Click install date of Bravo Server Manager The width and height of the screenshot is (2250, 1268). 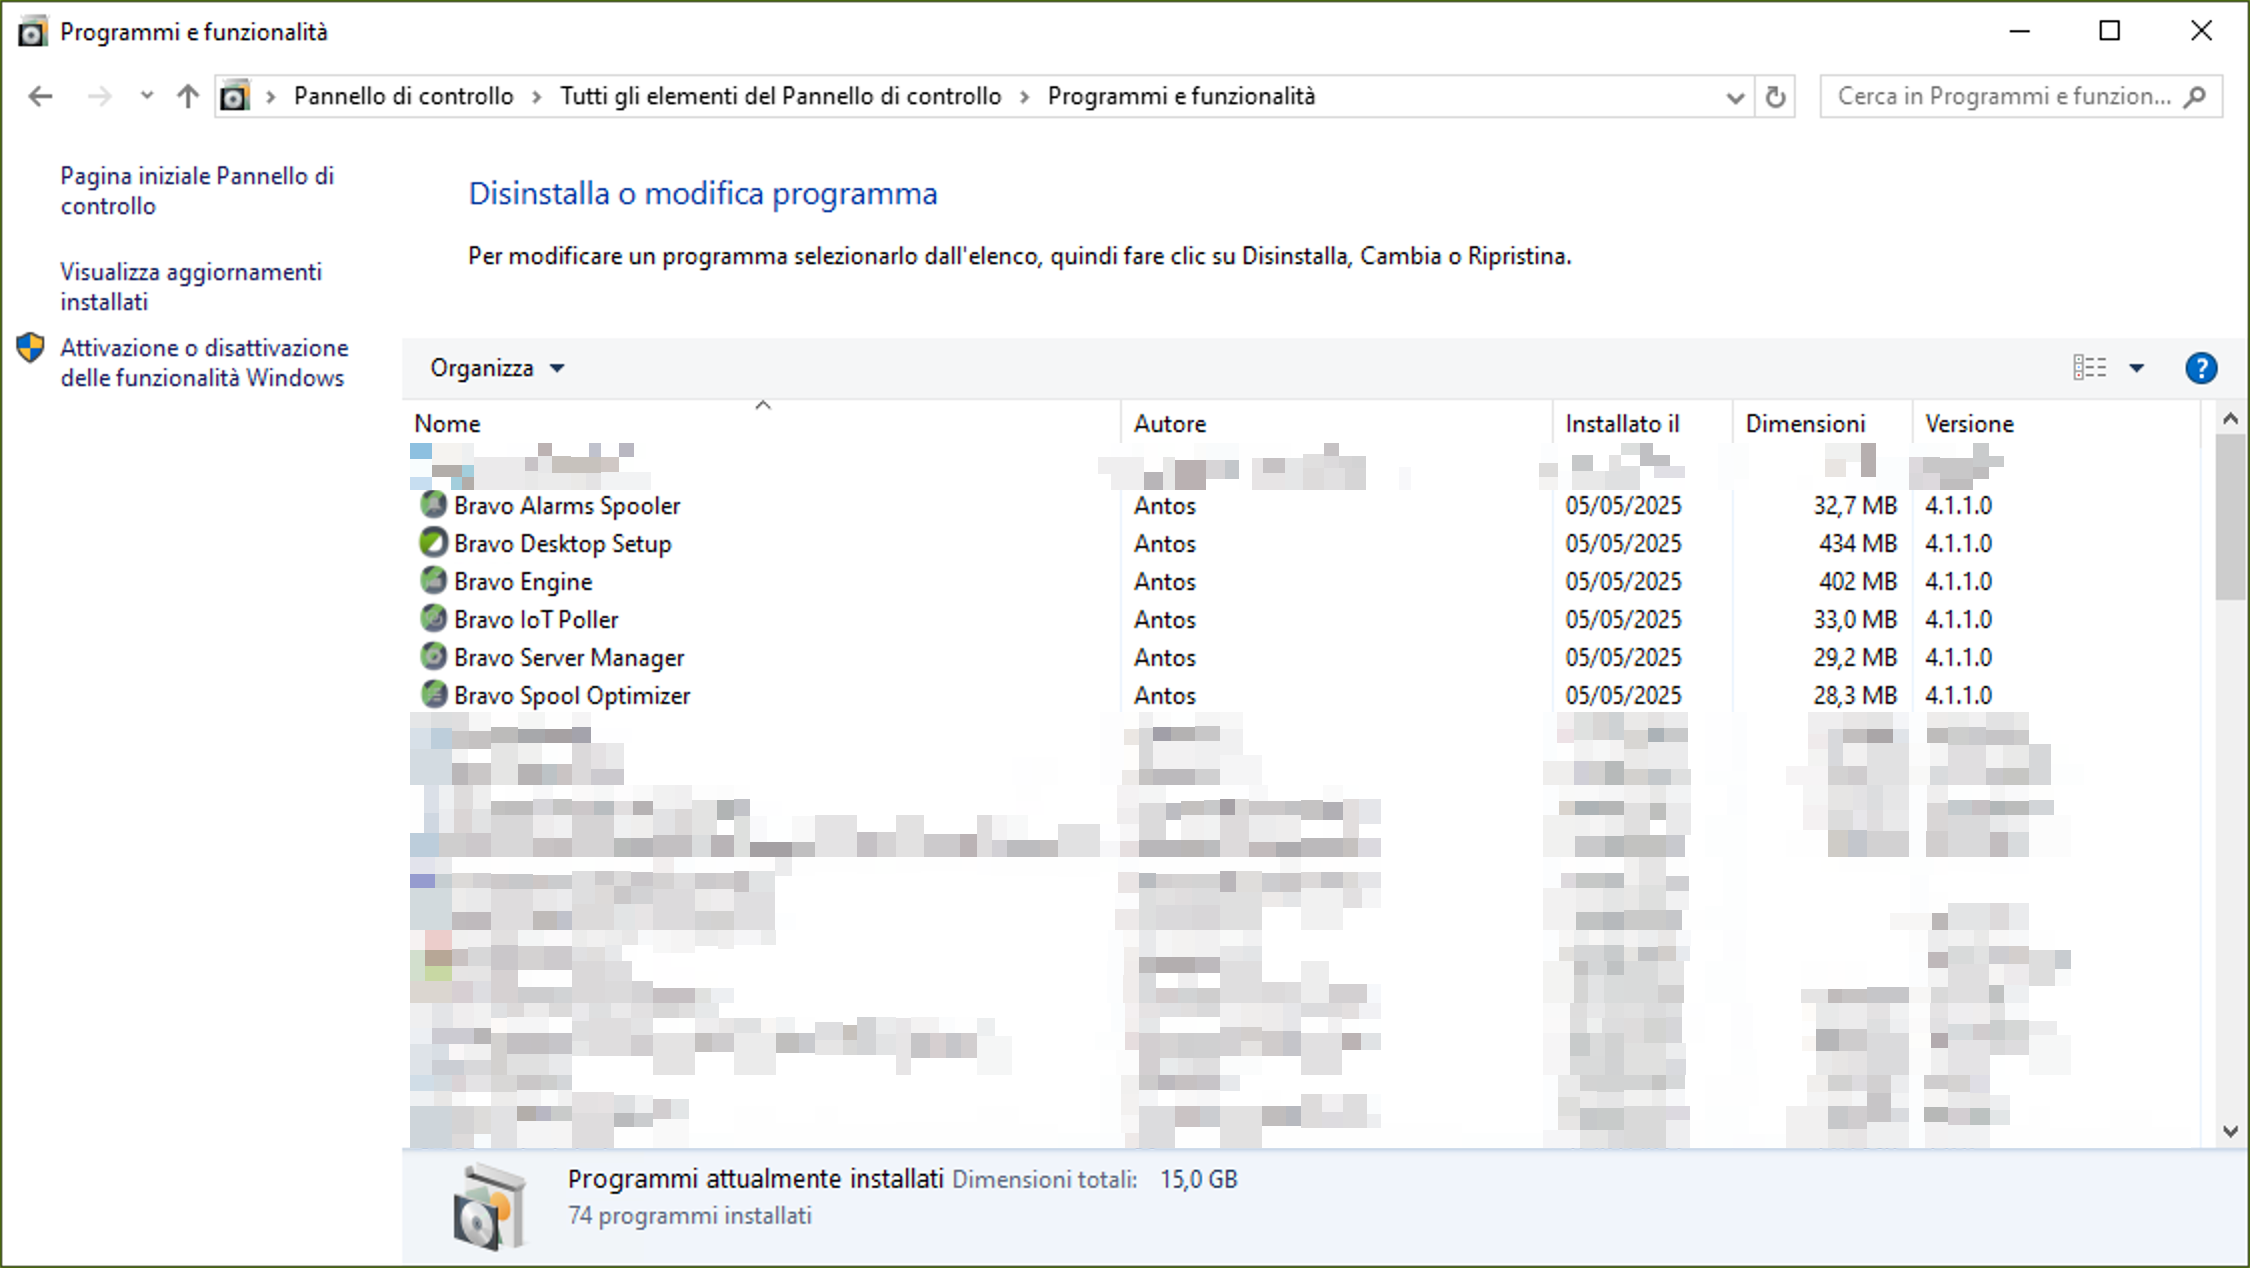point(1623,658)
